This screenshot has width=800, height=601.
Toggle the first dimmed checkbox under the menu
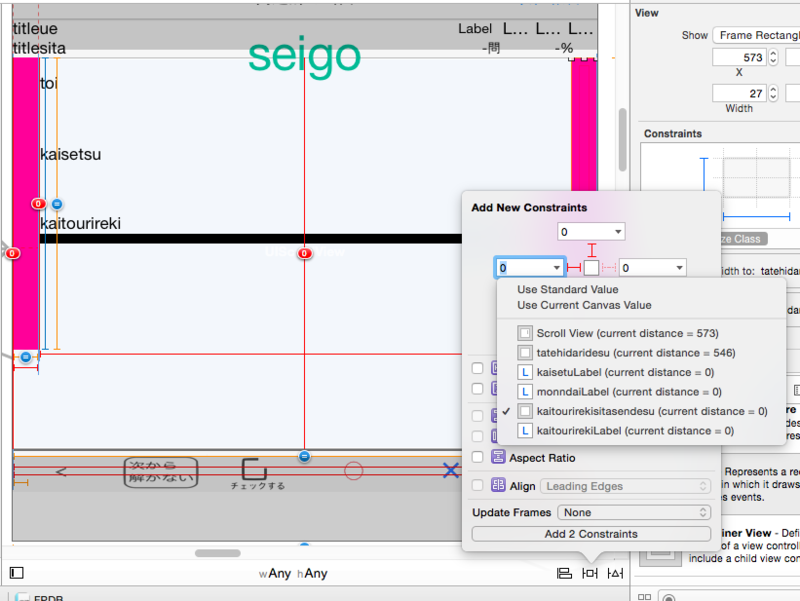[x=478, y=415]
